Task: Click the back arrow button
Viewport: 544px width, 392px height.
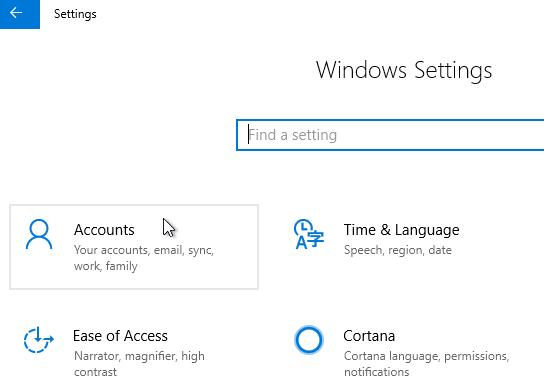Action: pyautogui.click(x=20, y=14)
